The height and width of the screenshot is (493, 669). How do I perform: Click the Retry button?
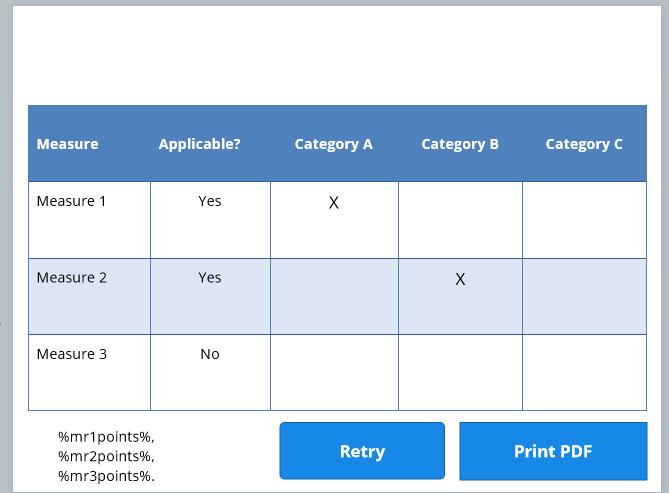click(362, 451)
